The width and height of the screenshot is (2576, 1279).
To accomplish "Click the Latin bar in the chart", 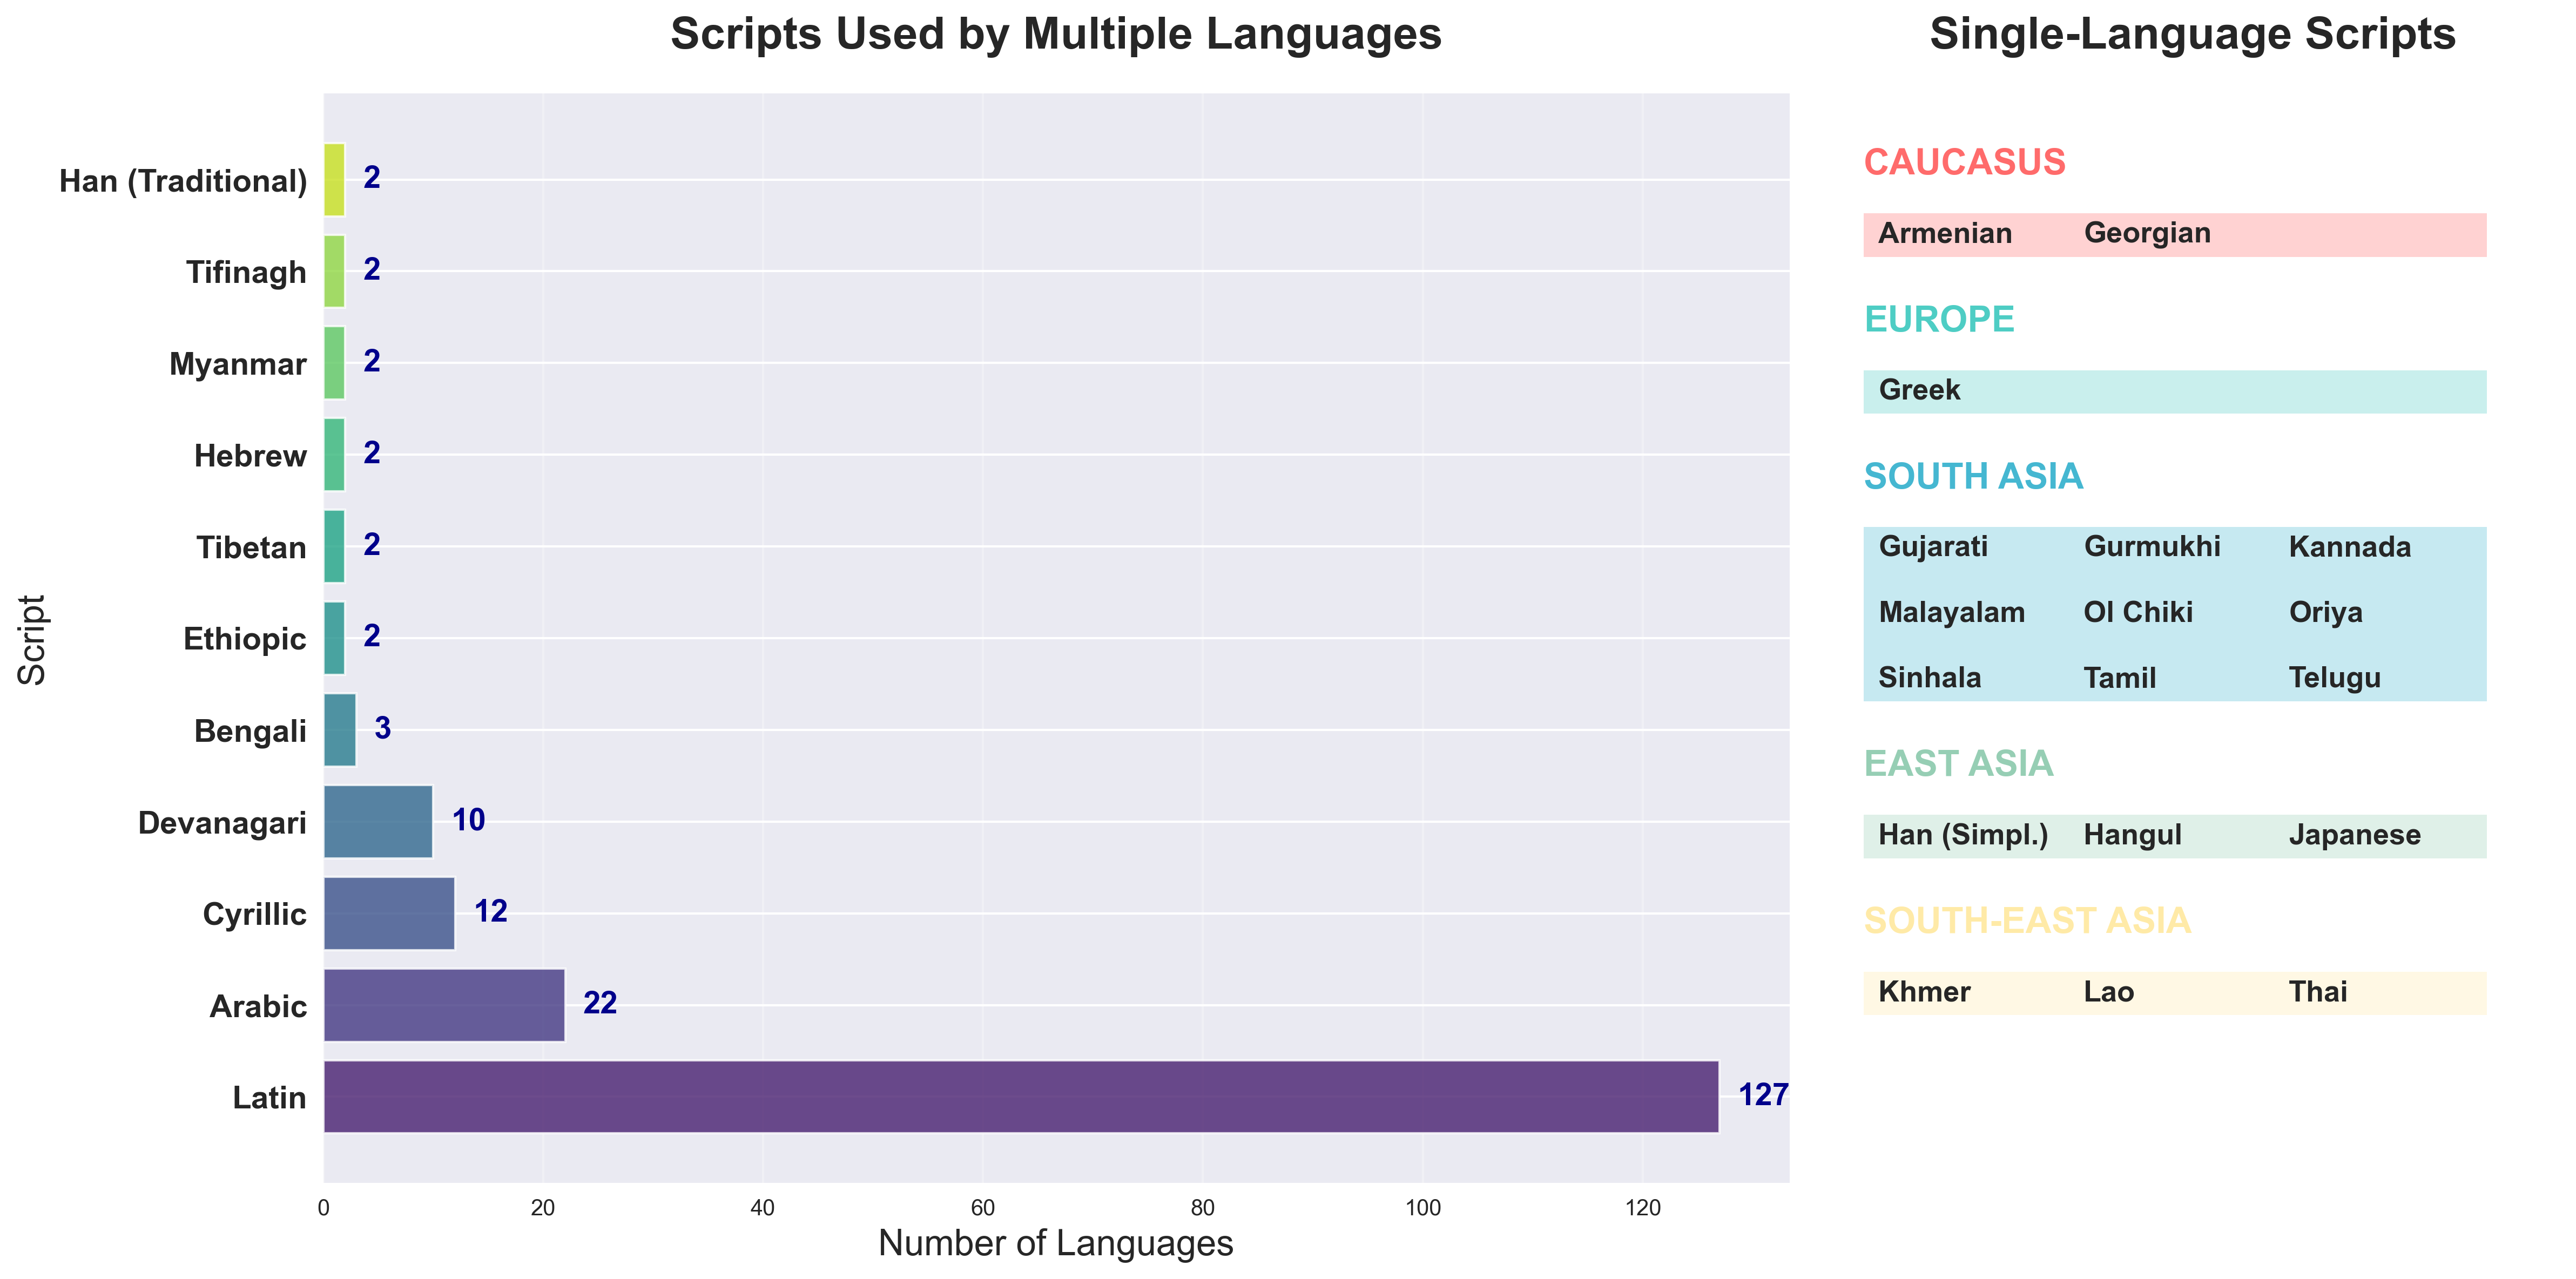I will [x=1020, y=1097].
